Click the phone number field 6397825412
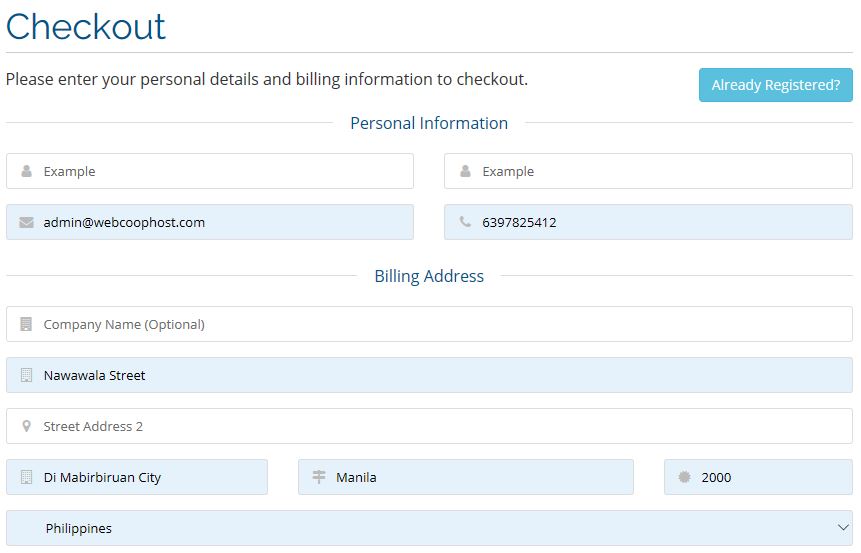This screenshot has width=861, height=553. [648, 222]
